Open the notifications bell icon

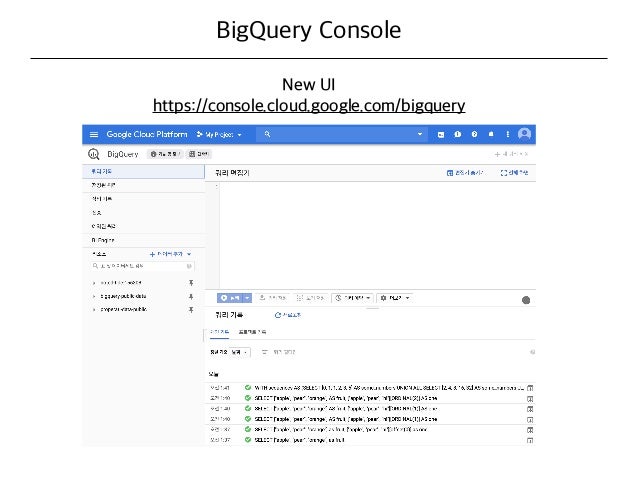tap(491, 134)
